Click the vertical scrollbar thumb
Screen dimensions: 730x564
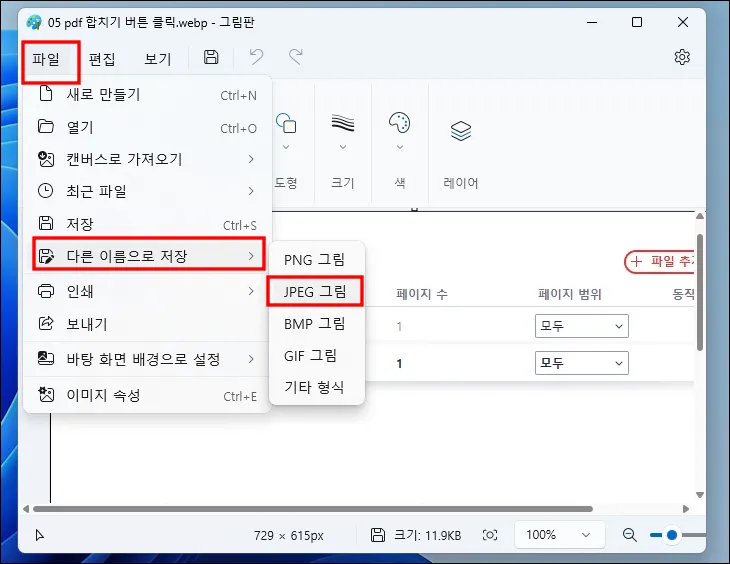[700, 292]
